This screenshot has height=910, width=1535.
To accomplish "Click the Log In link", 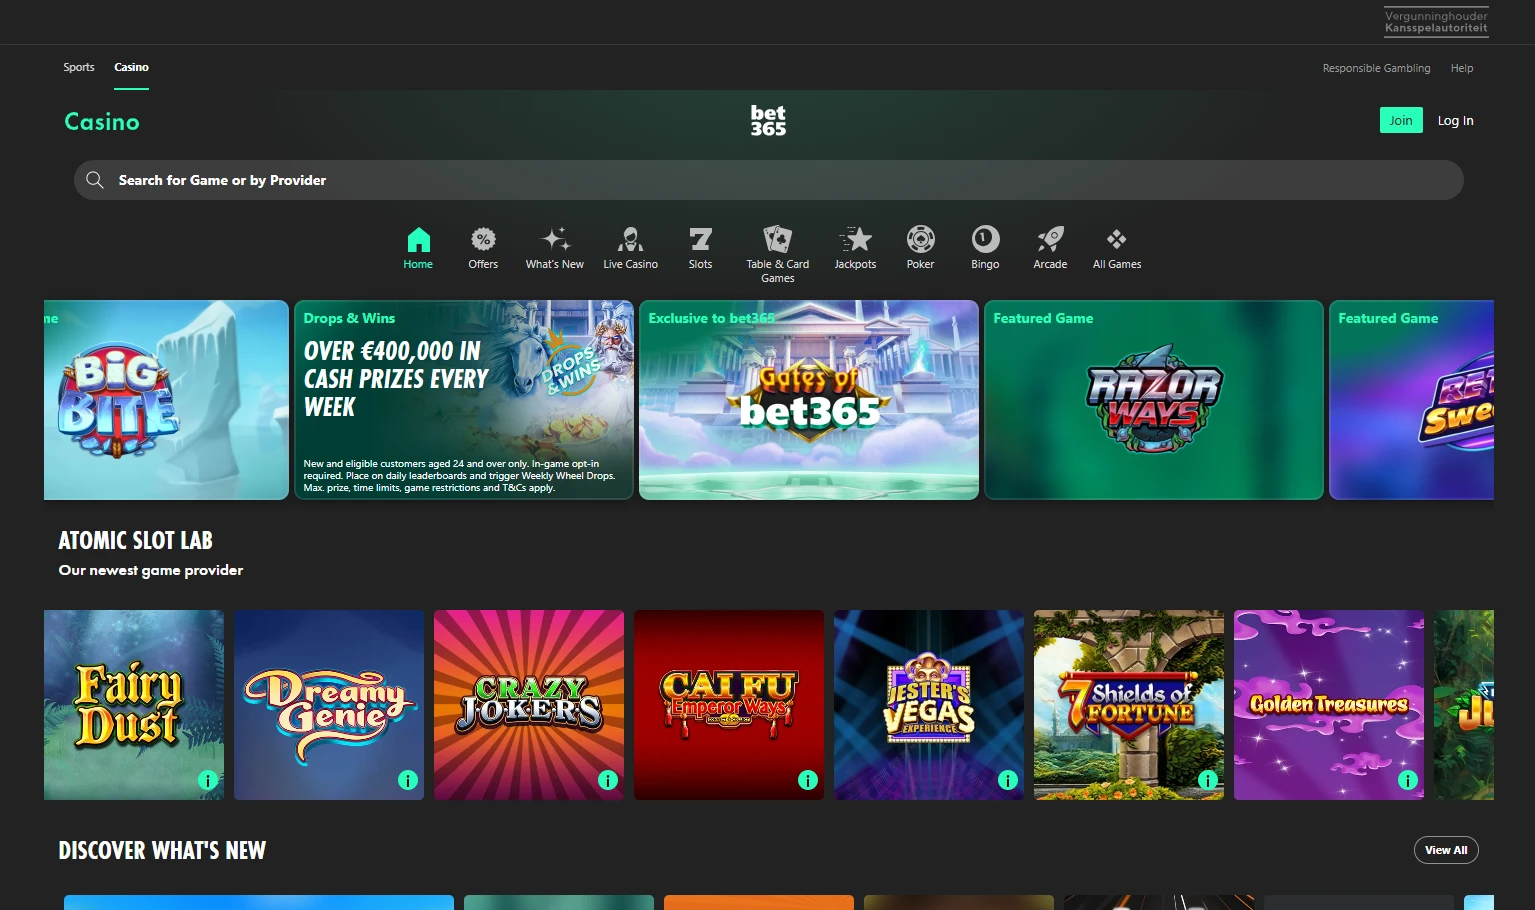I will point(1455,120).
